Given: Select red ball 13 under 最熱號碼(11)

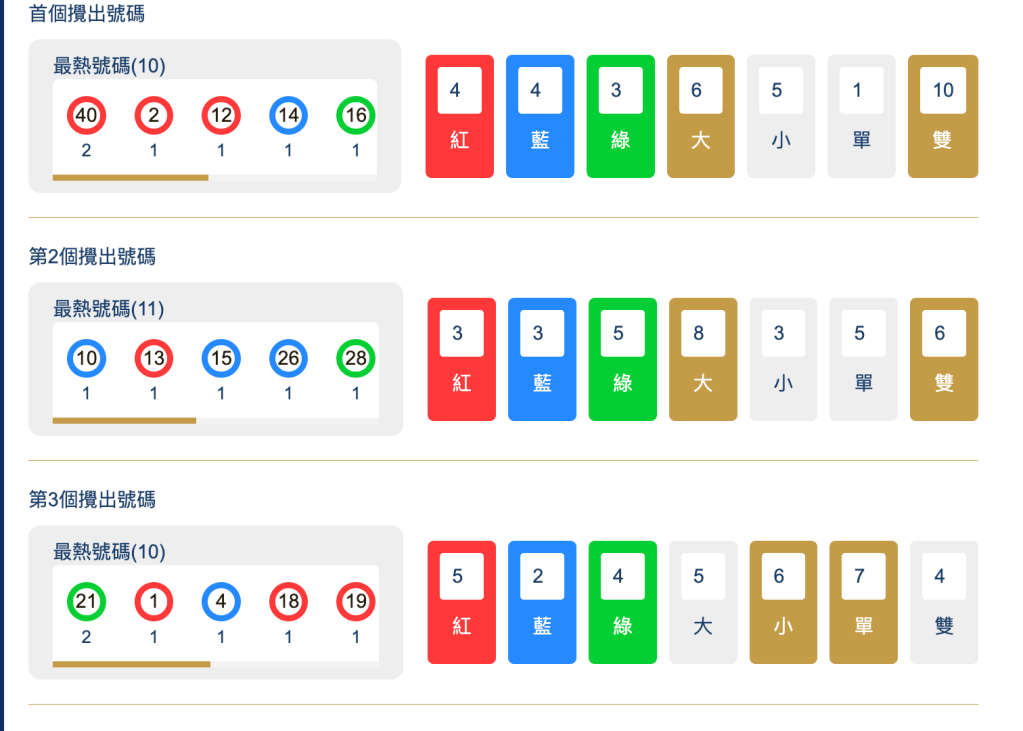Looking at the screenshot, I should coord(153,358).
